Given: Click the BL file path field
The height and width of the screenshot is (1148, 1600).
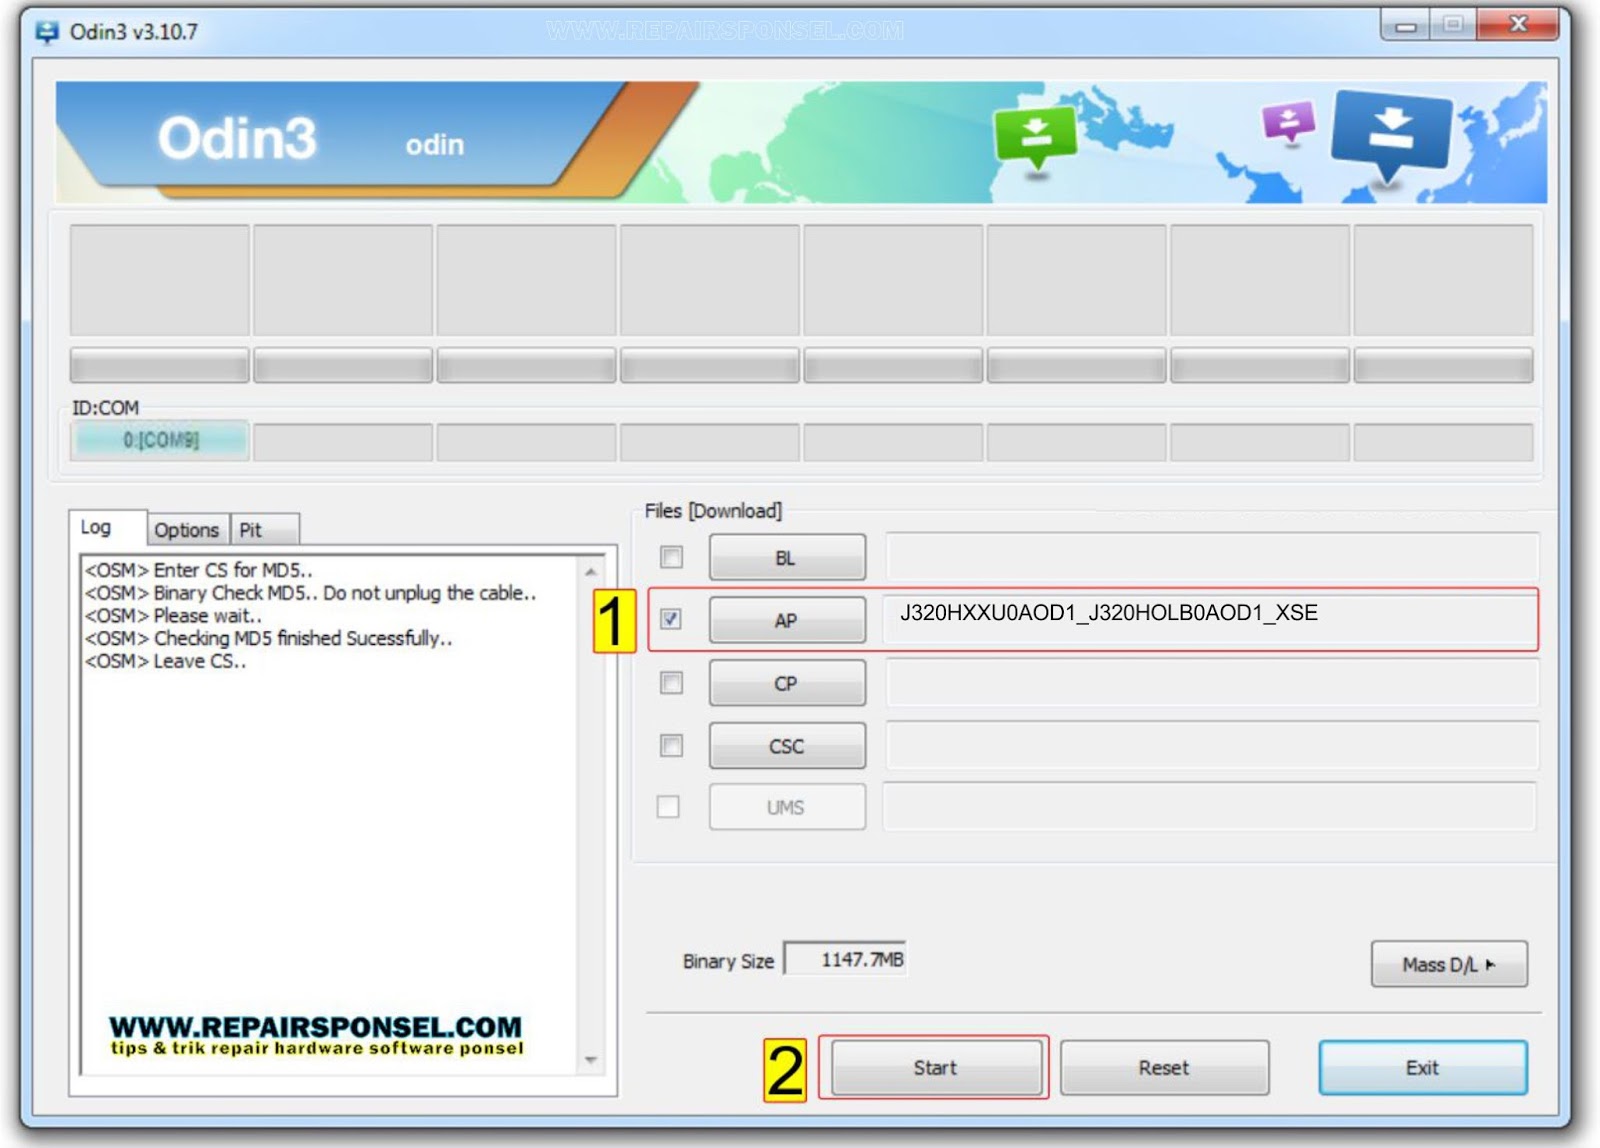Looking at the screenshot, I should 1211,557.
